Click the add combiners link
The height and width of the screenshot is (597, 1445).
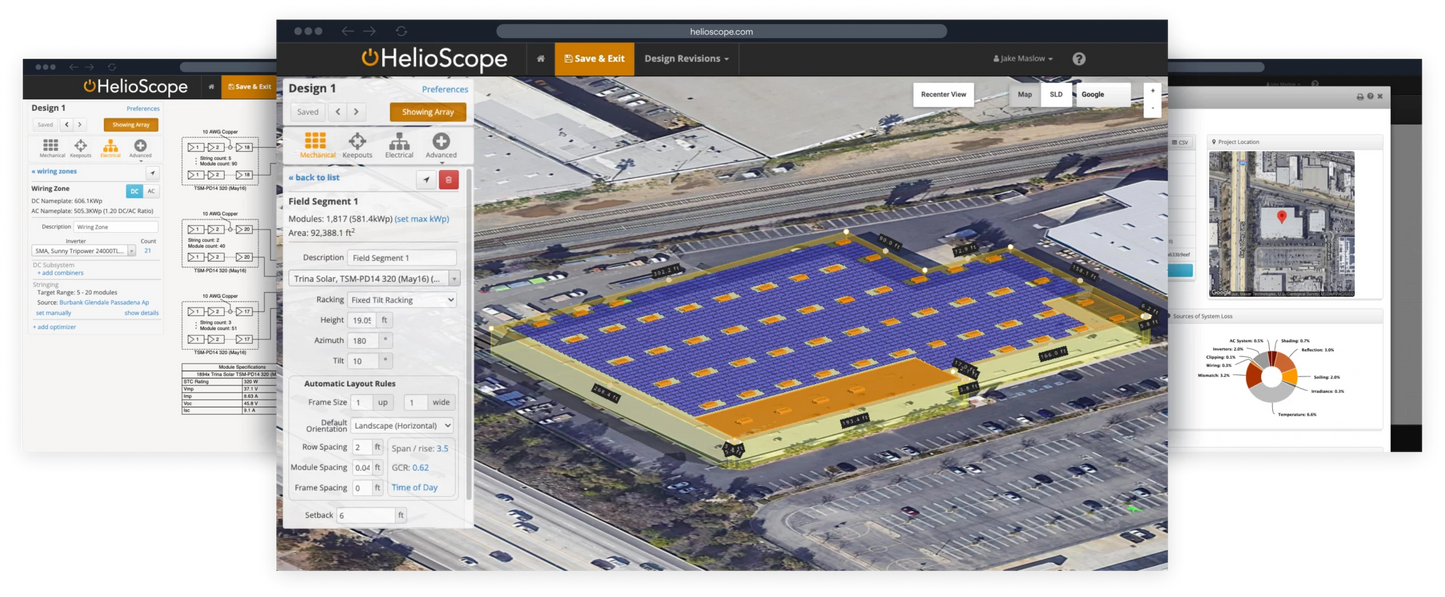tap(59, 273)
